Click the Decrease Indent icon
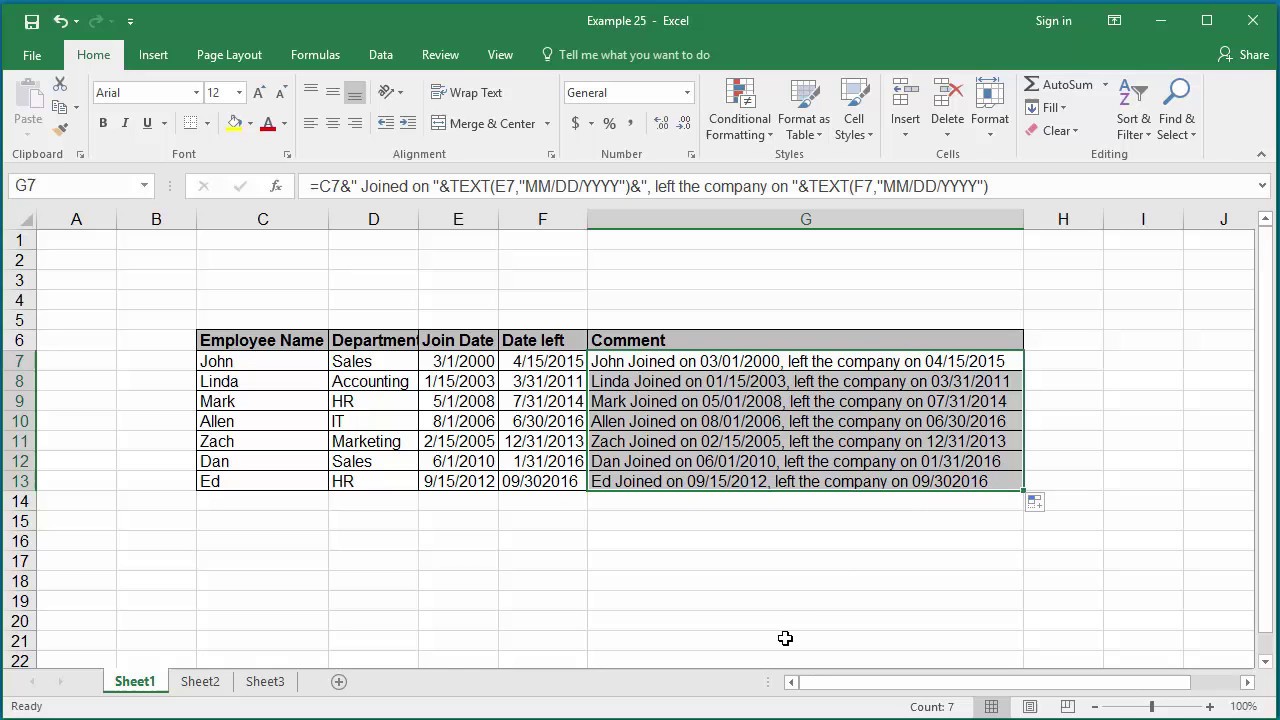This screenshot has height=720, width=1280. point(386,123)
